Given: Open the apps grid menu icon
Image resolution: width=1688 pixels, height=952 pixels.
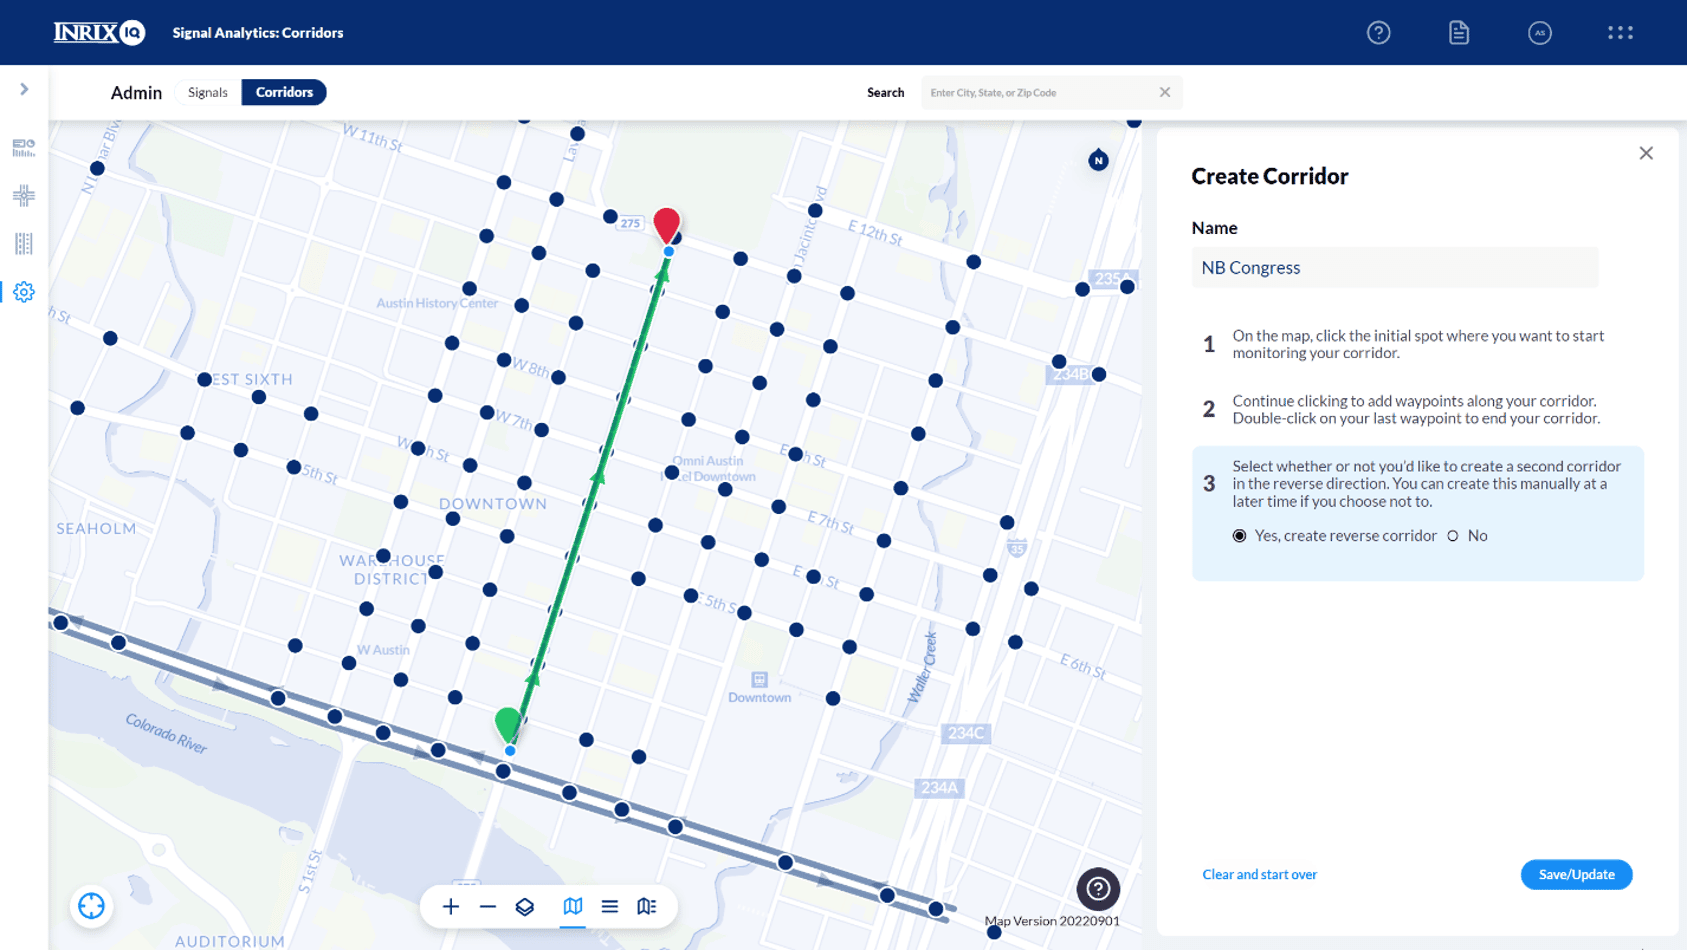Looking at the screenshot, I should click(1620, 33).
